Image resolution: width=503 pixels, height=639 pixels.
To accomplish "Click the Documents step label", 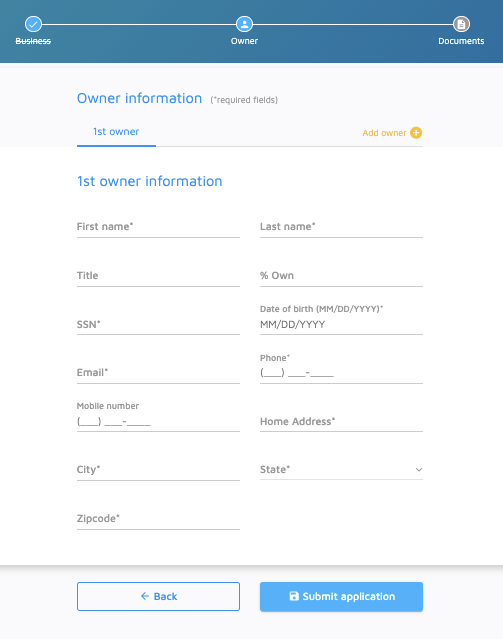I will [x=461, y=41].
